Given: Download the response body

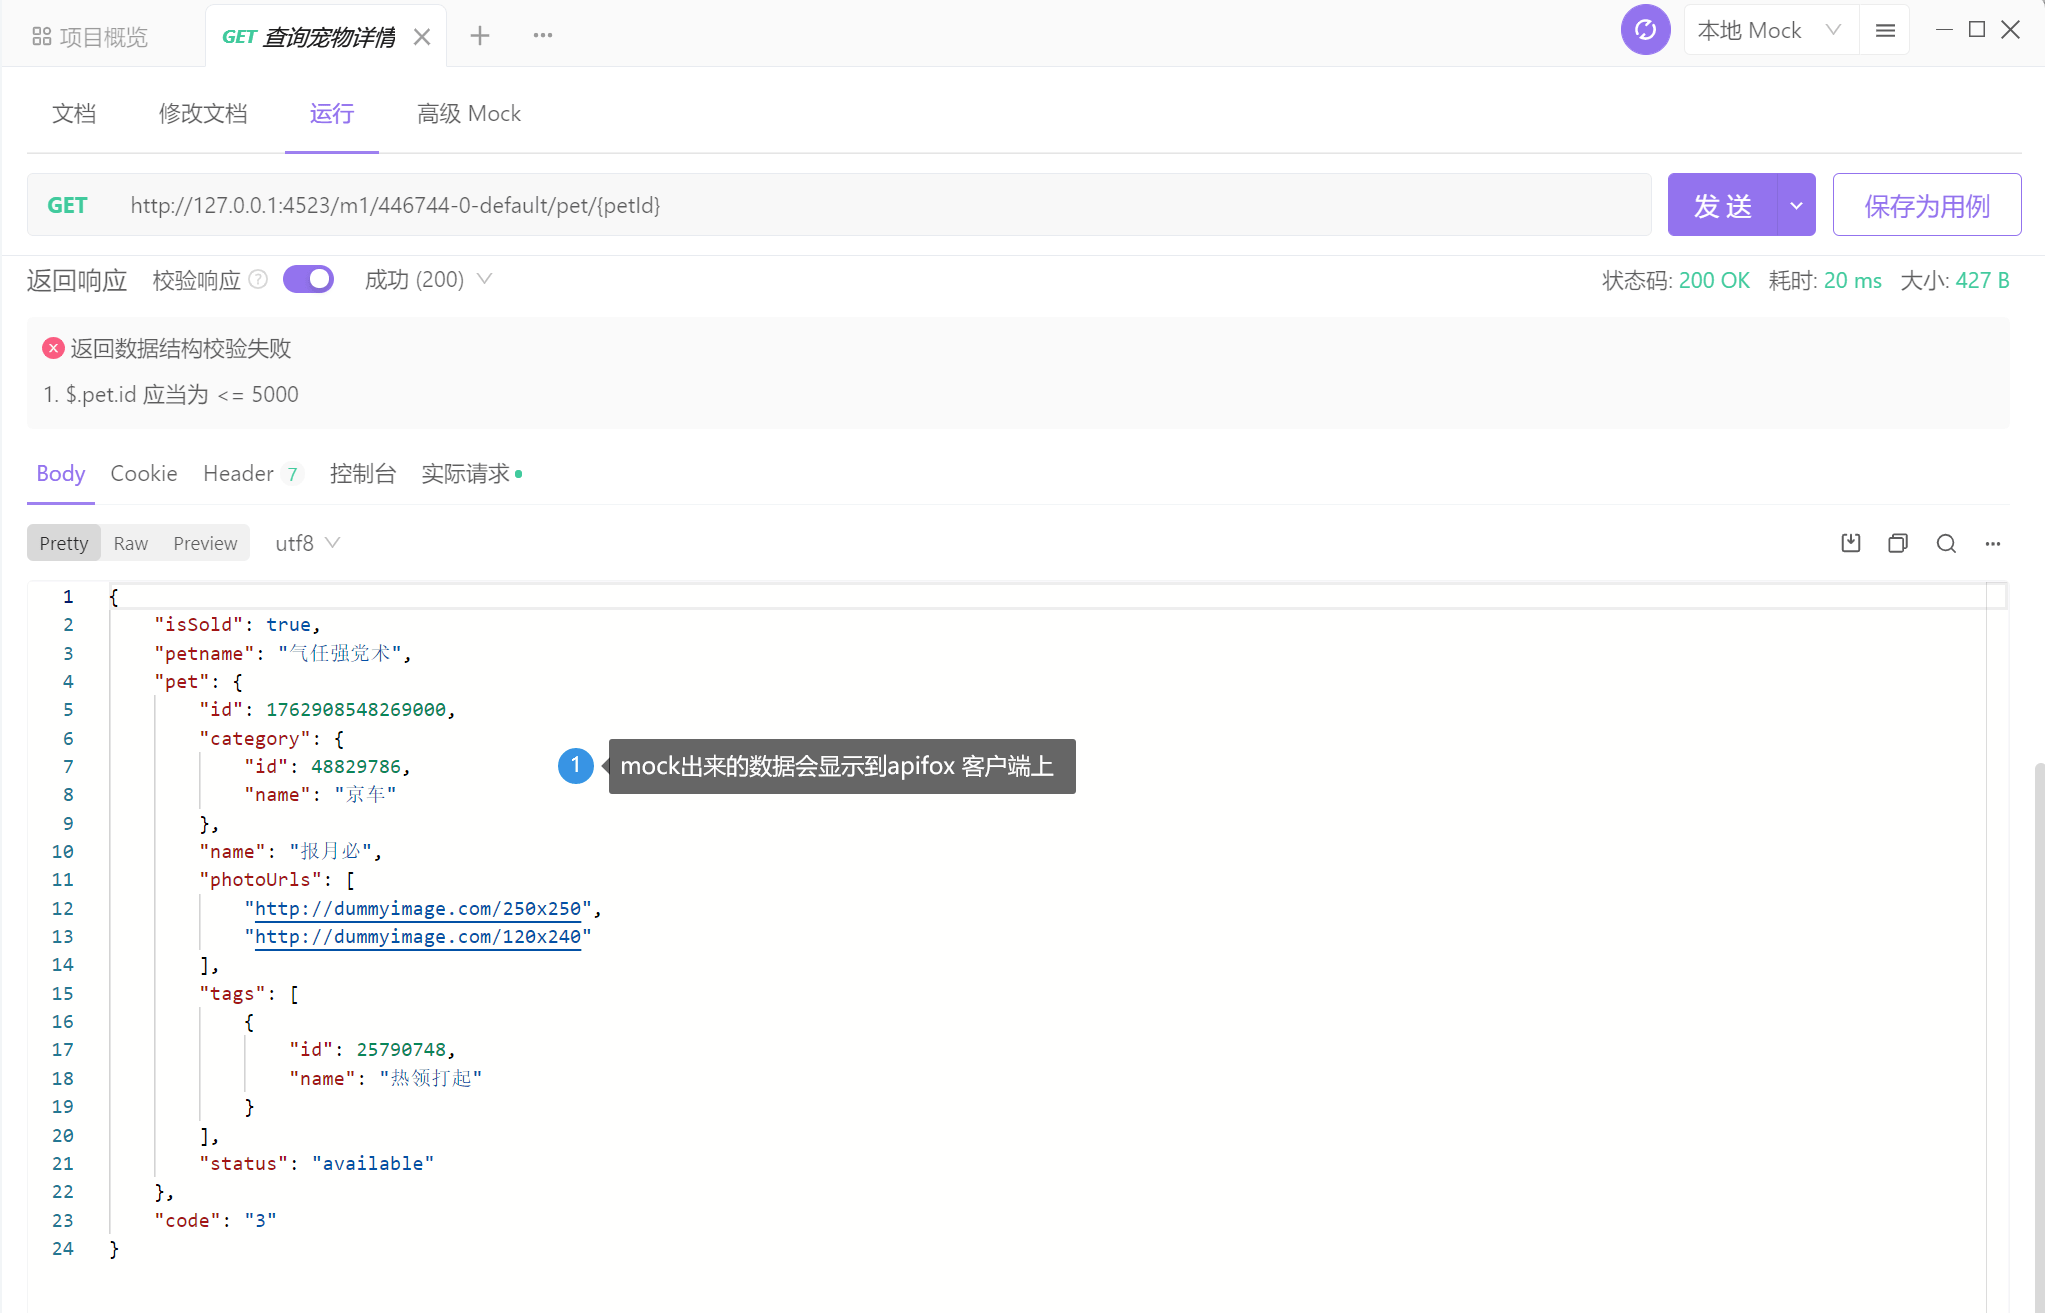Looking at the screenshot, I should point(1850,542).
